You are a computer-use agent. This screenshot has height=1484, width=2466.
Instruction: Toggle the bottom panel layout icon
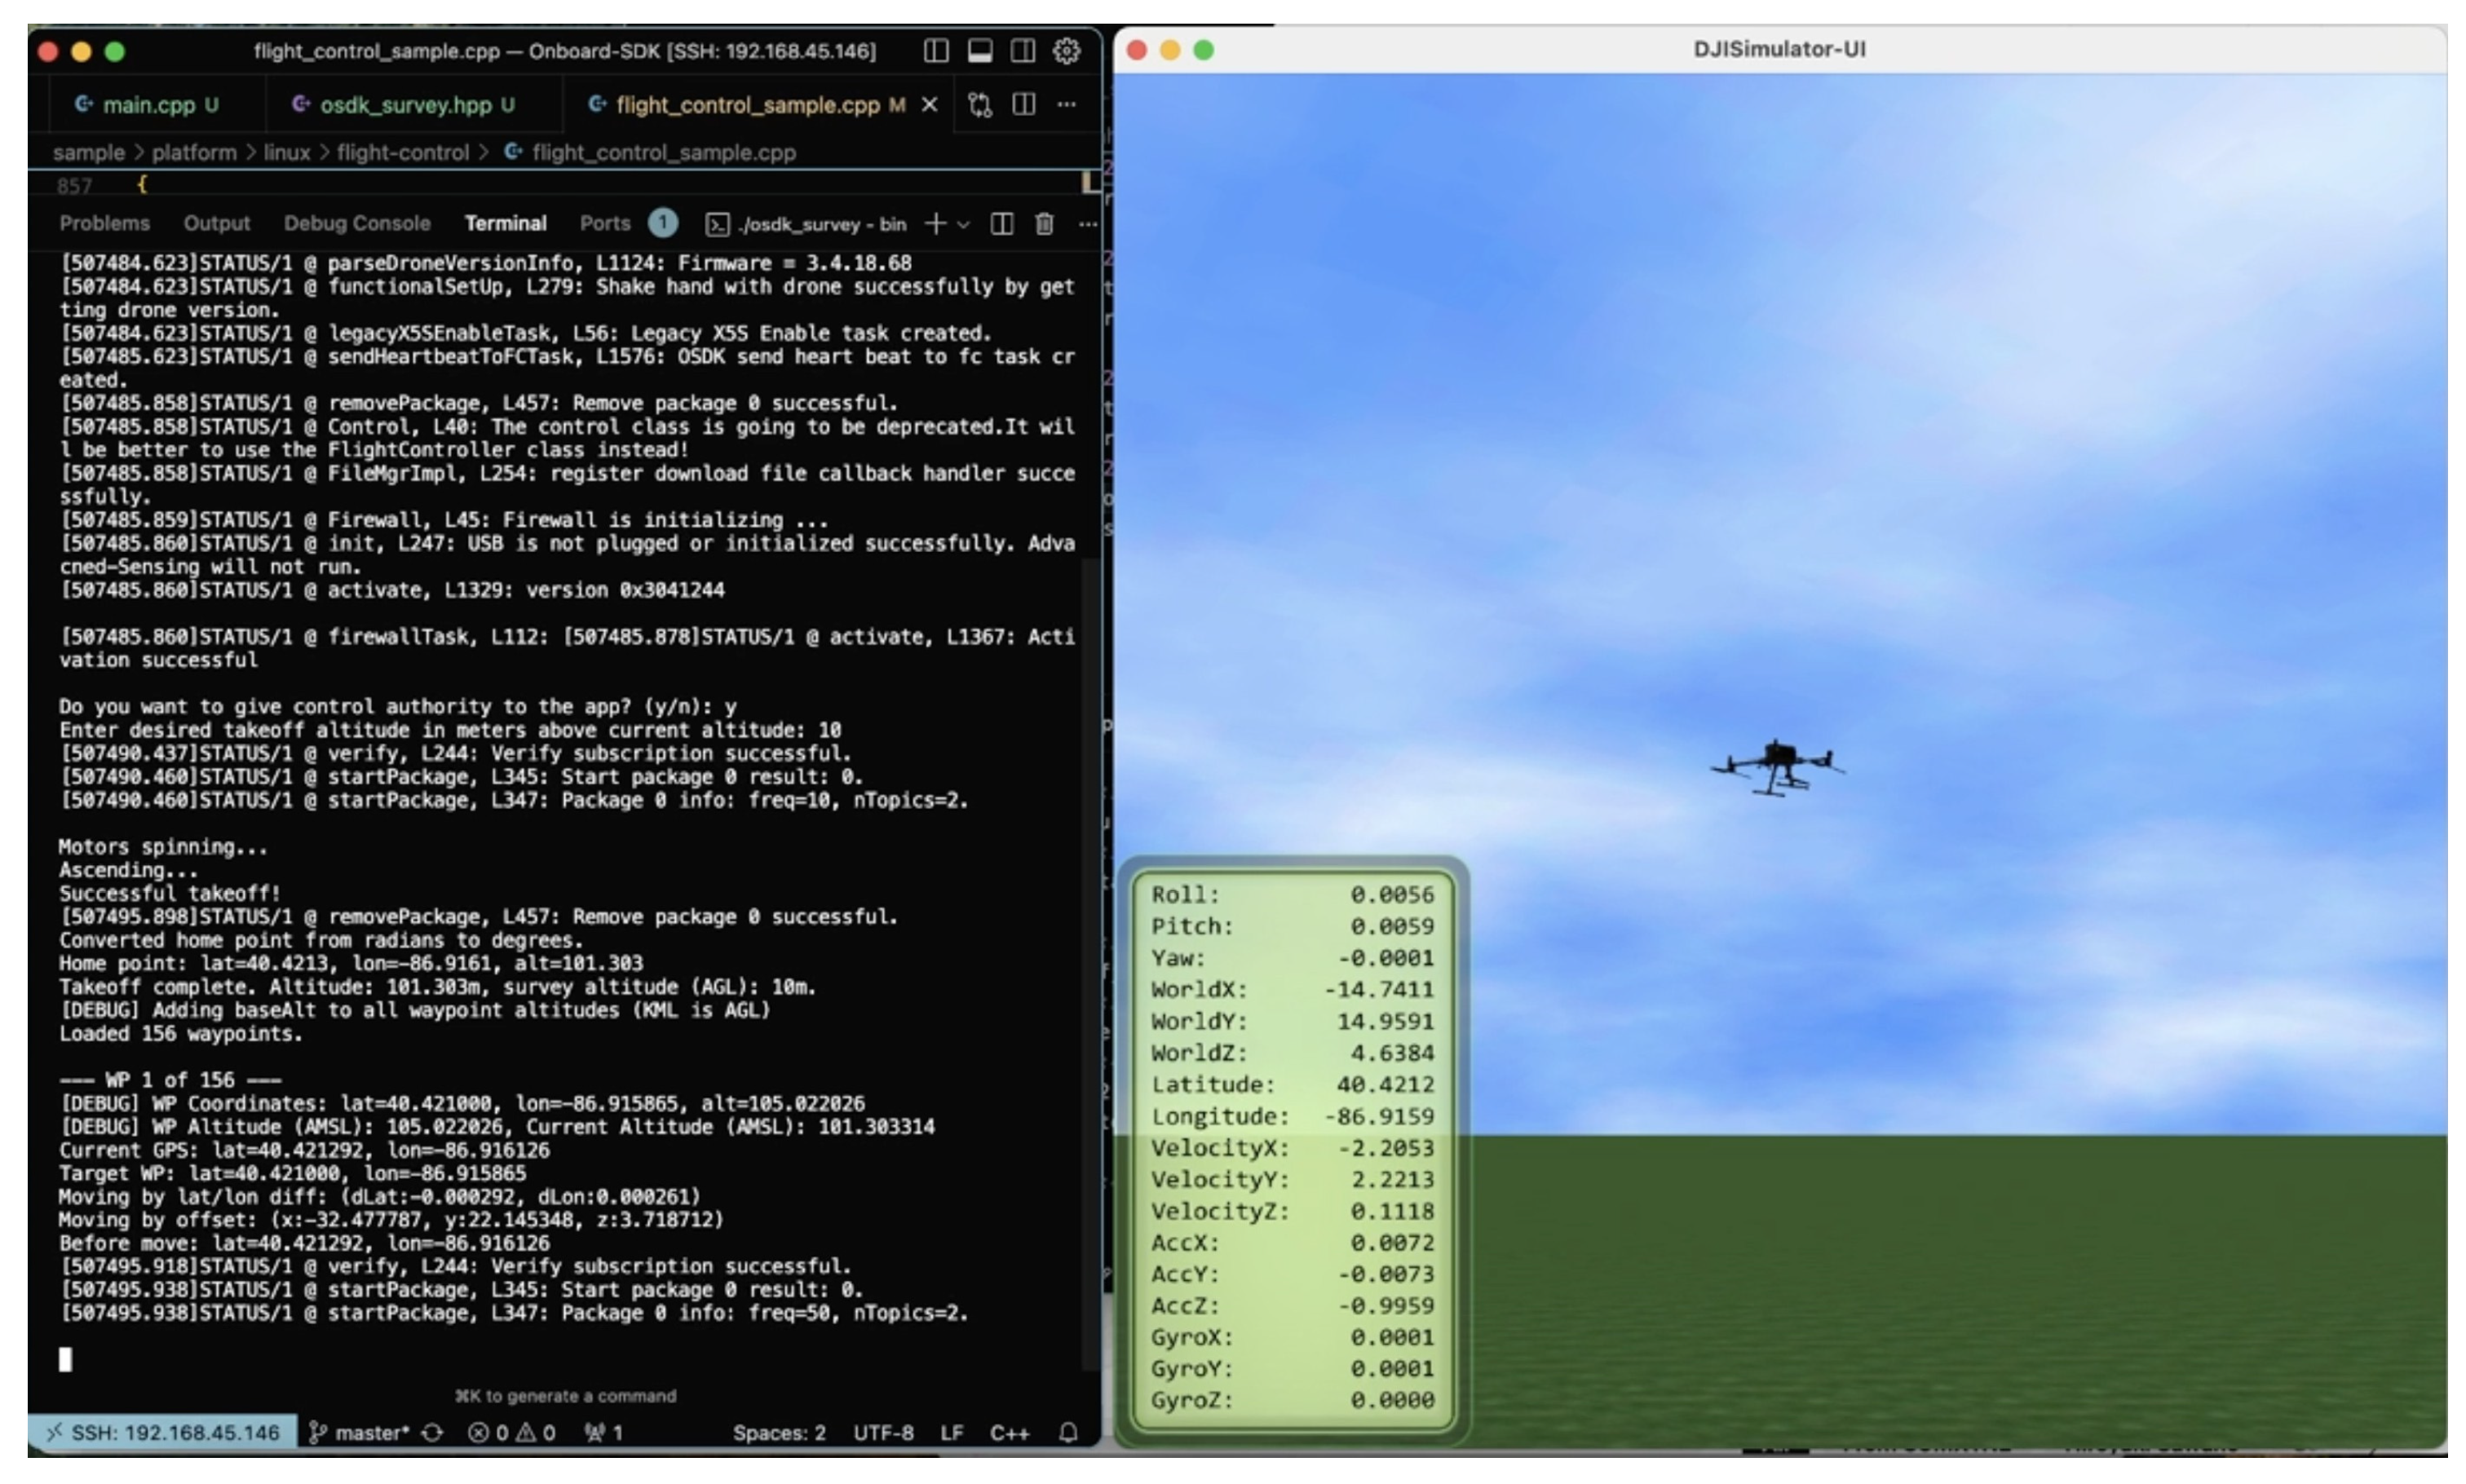(979, 51)
